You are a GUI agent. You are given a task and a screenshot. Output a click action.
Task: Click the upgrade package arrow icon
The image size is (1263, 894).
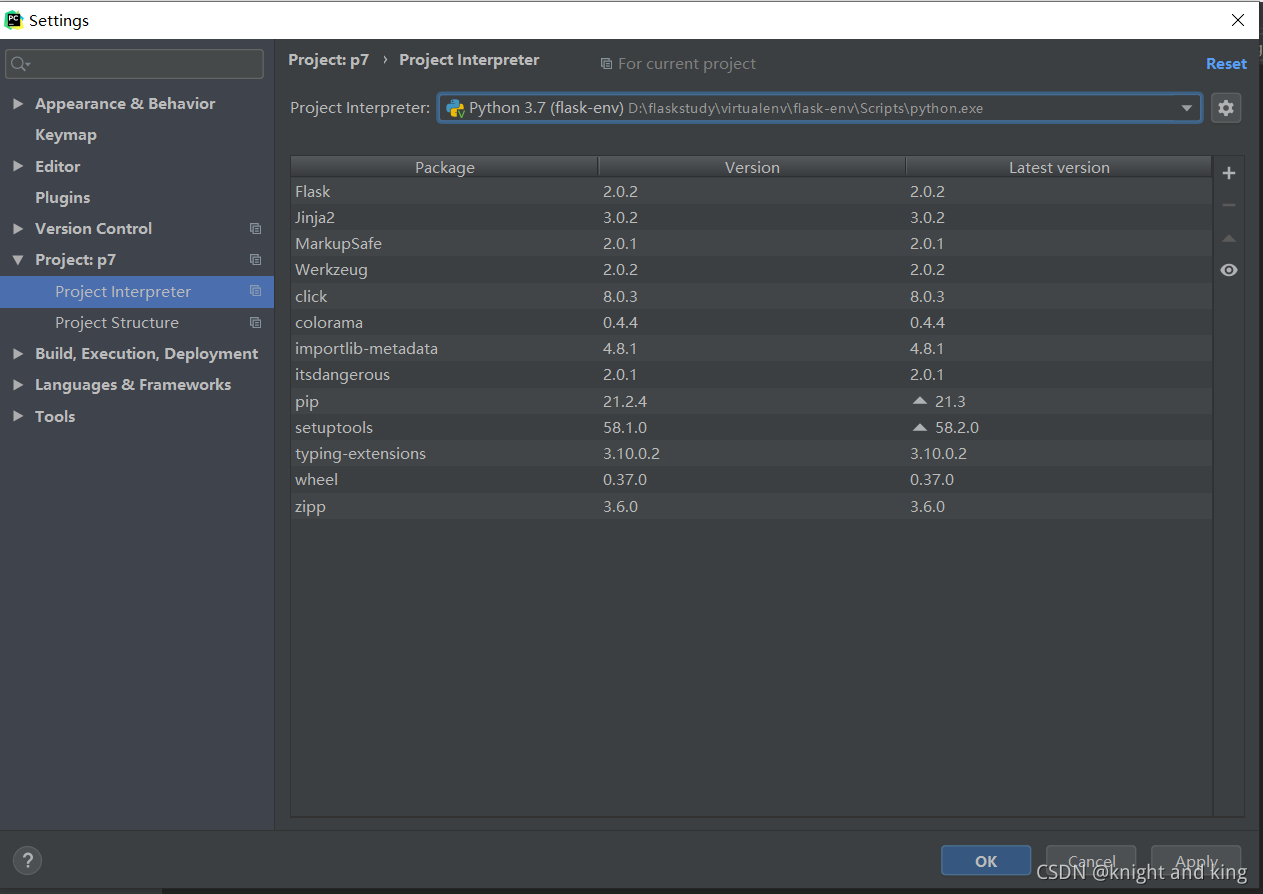click(x=1229, y=238)
